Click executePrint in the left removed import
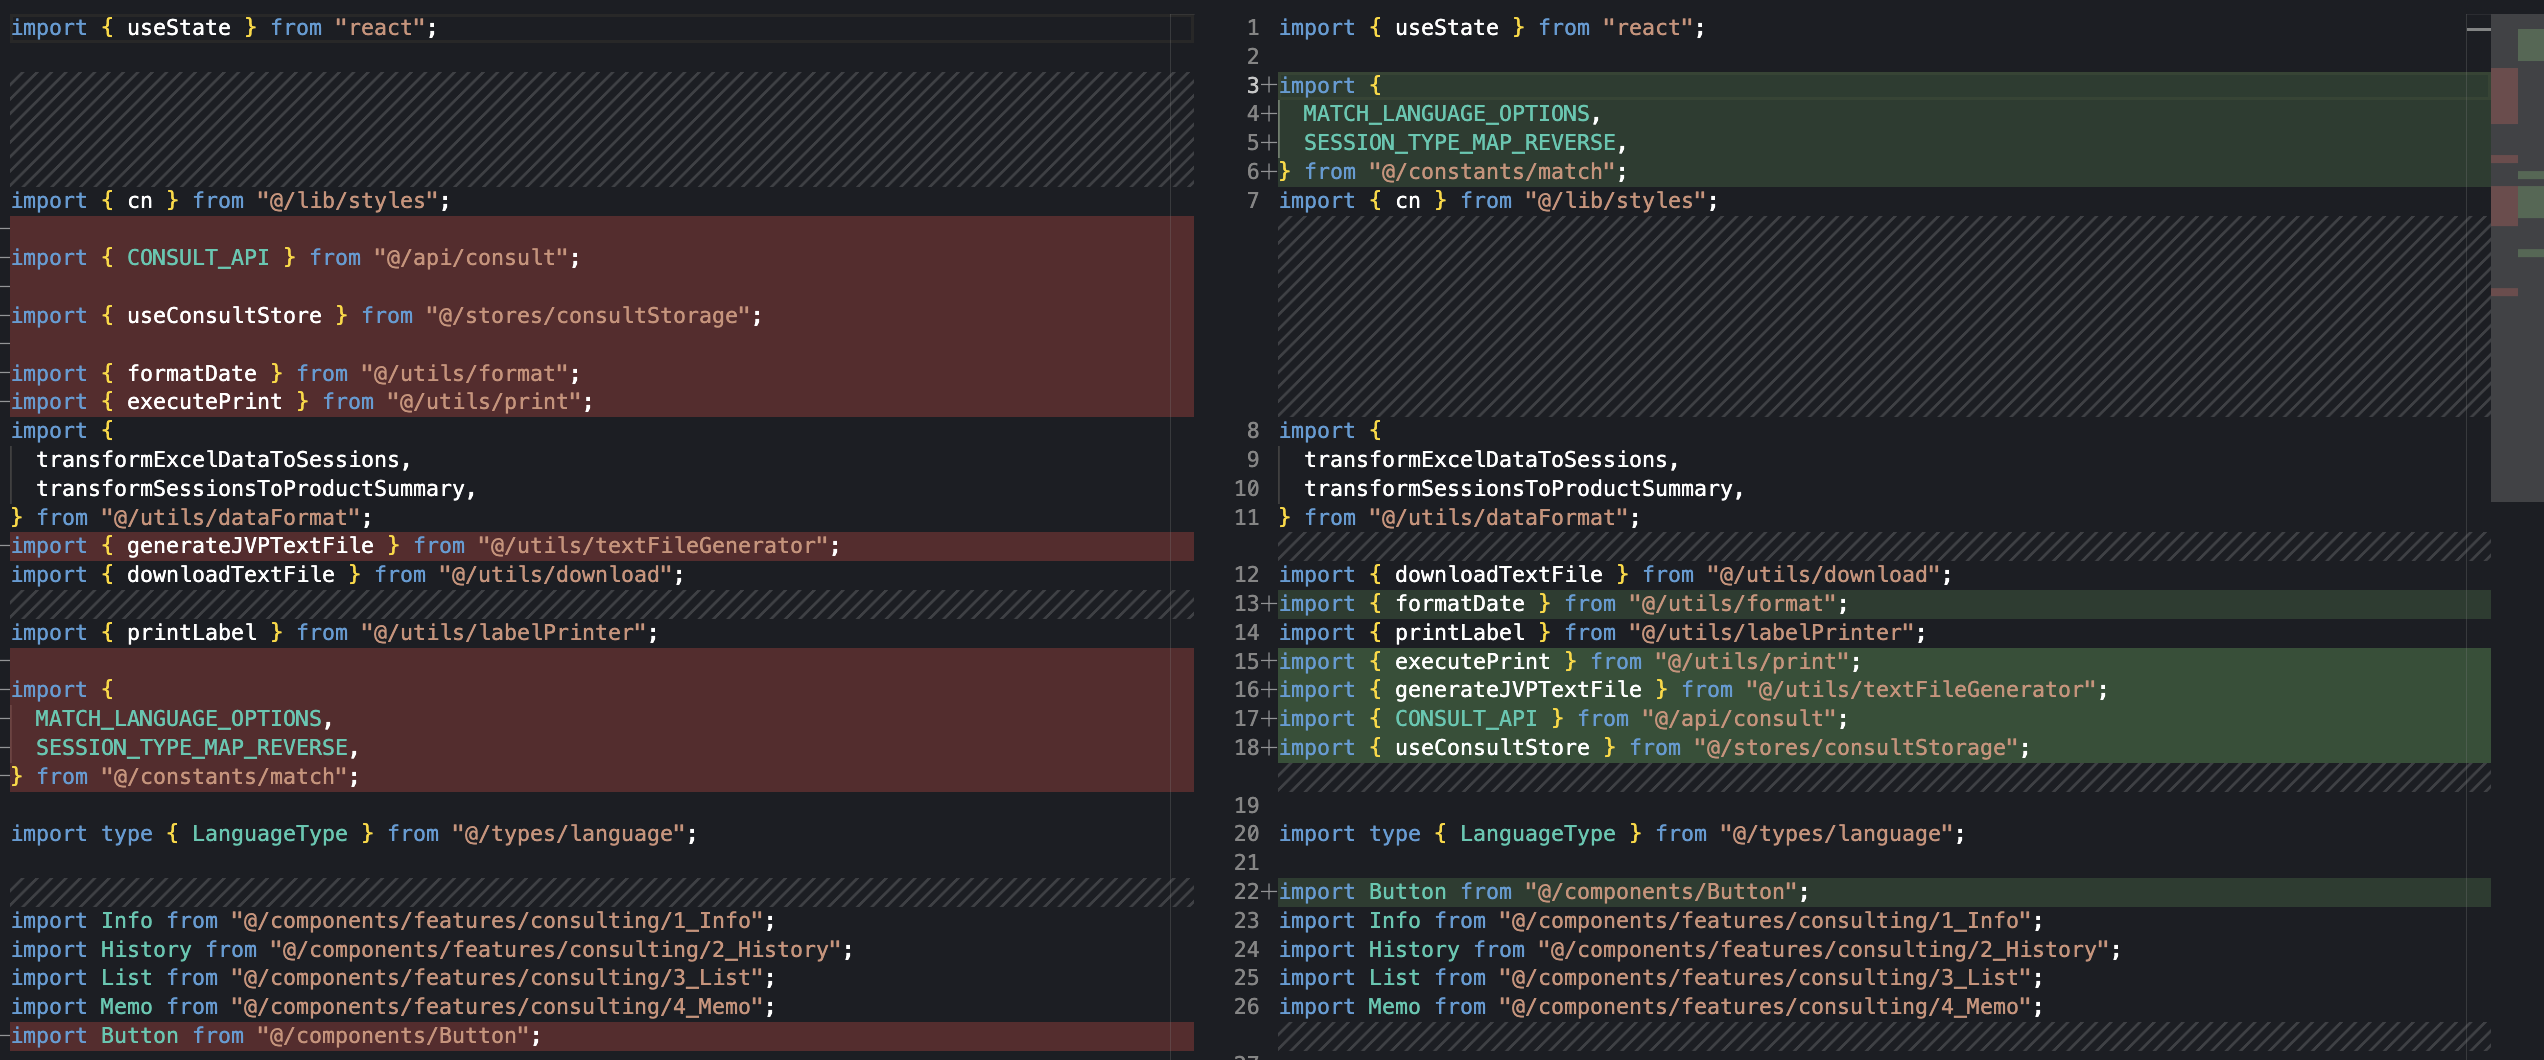The width and height of the screenshot is (2544, 1060). point(204,402)
